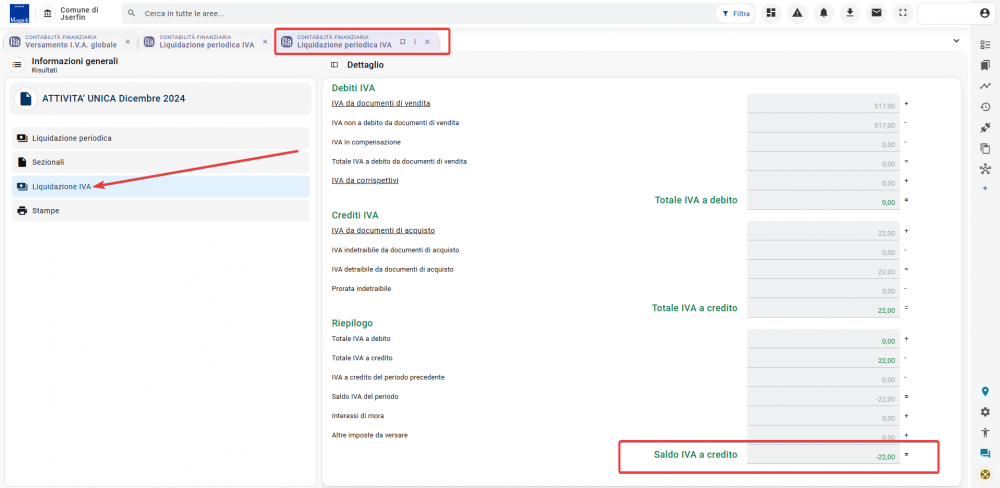Select Liquidazione IVA in left menu
Screen dimensions: 1000x488
point(161,186)
